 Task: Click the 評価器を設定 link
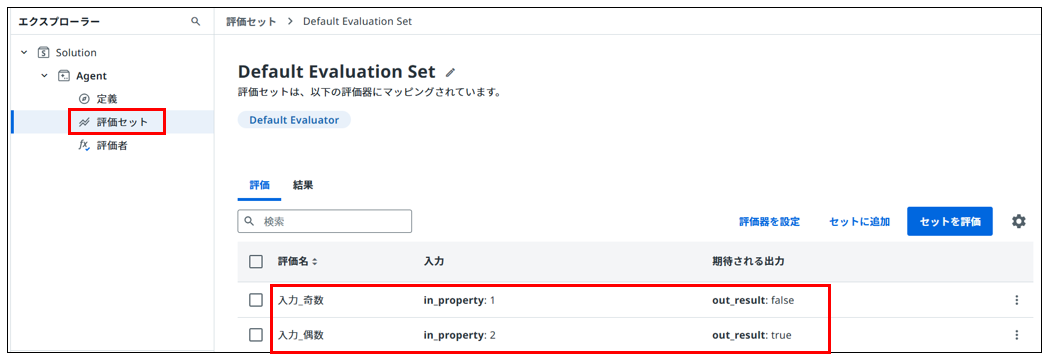tap(769, 221)
